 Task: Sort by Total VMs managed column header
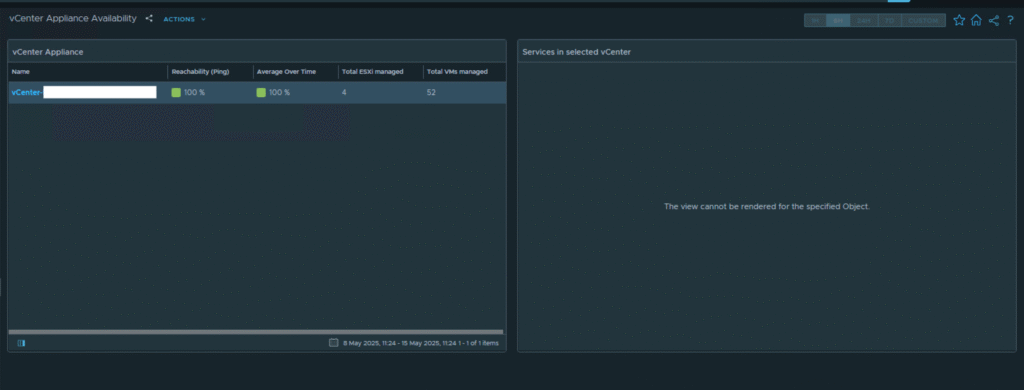coord(457,72)
